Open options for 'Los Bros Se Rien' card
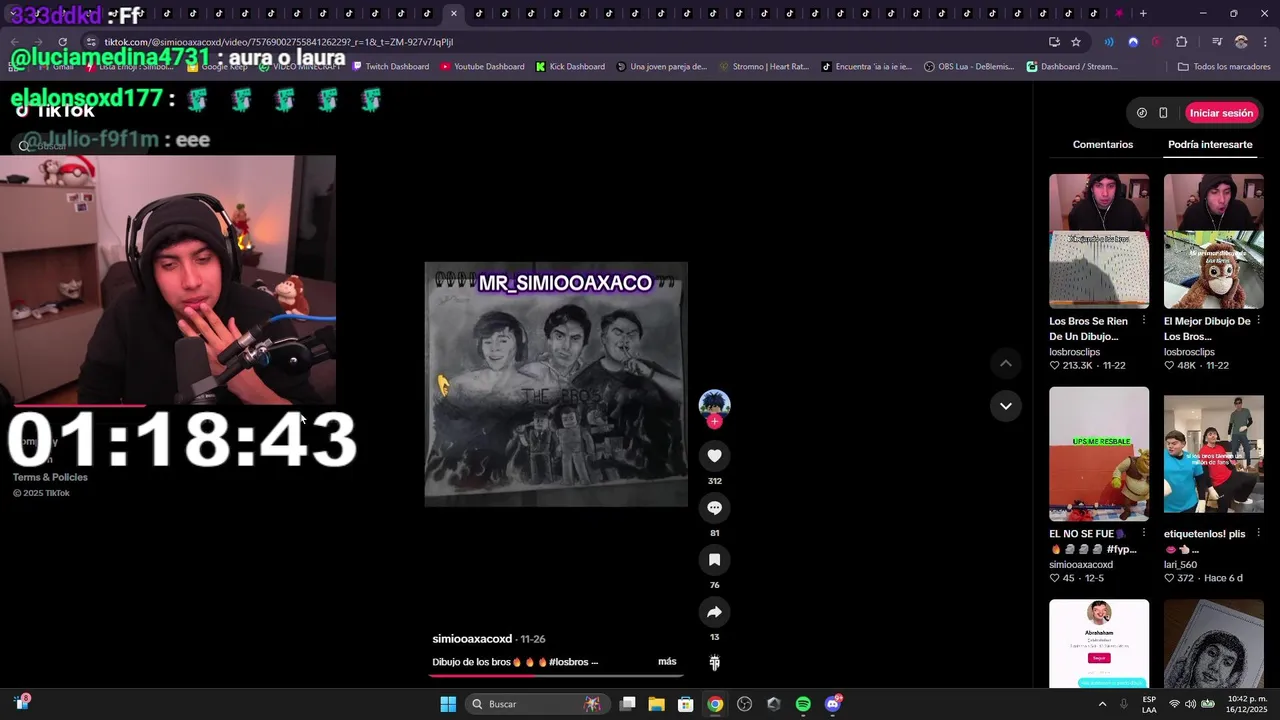The height and width of the screenshot is (720, 1280). (x=1143, y=321)
